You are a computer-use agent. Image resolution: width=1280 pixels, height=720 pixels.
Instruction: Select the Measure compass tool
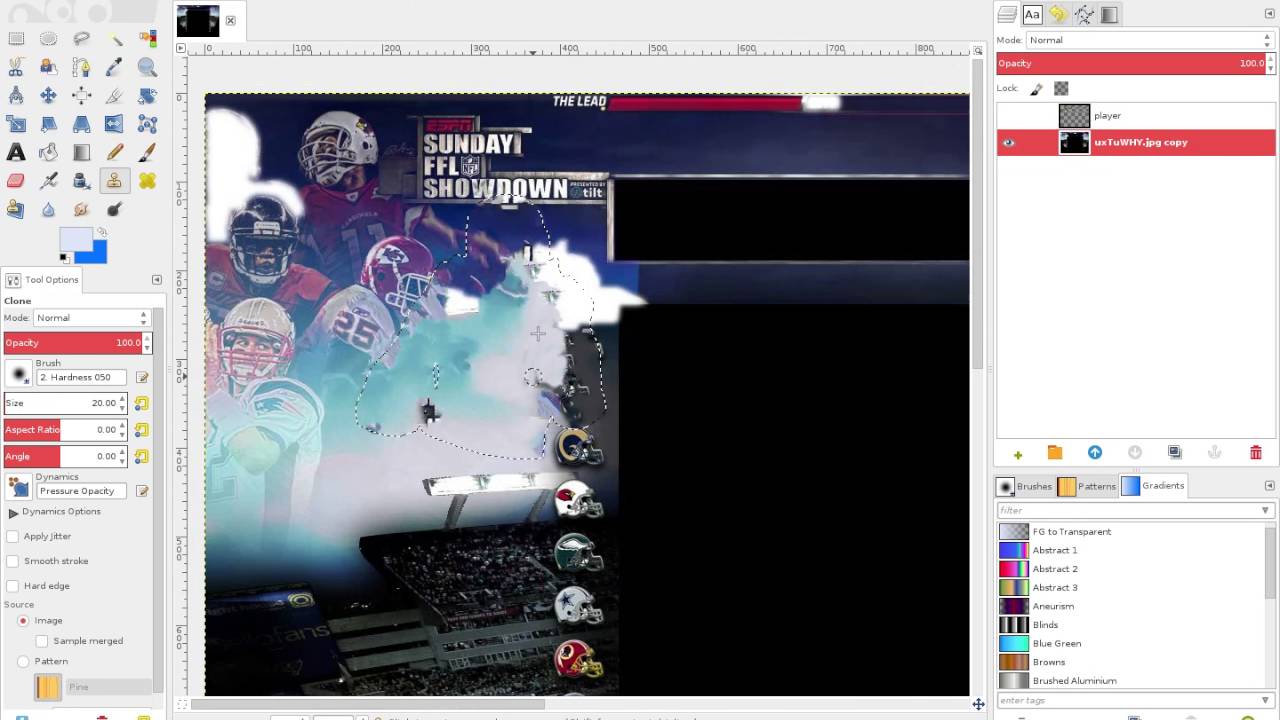coord(16,96)
